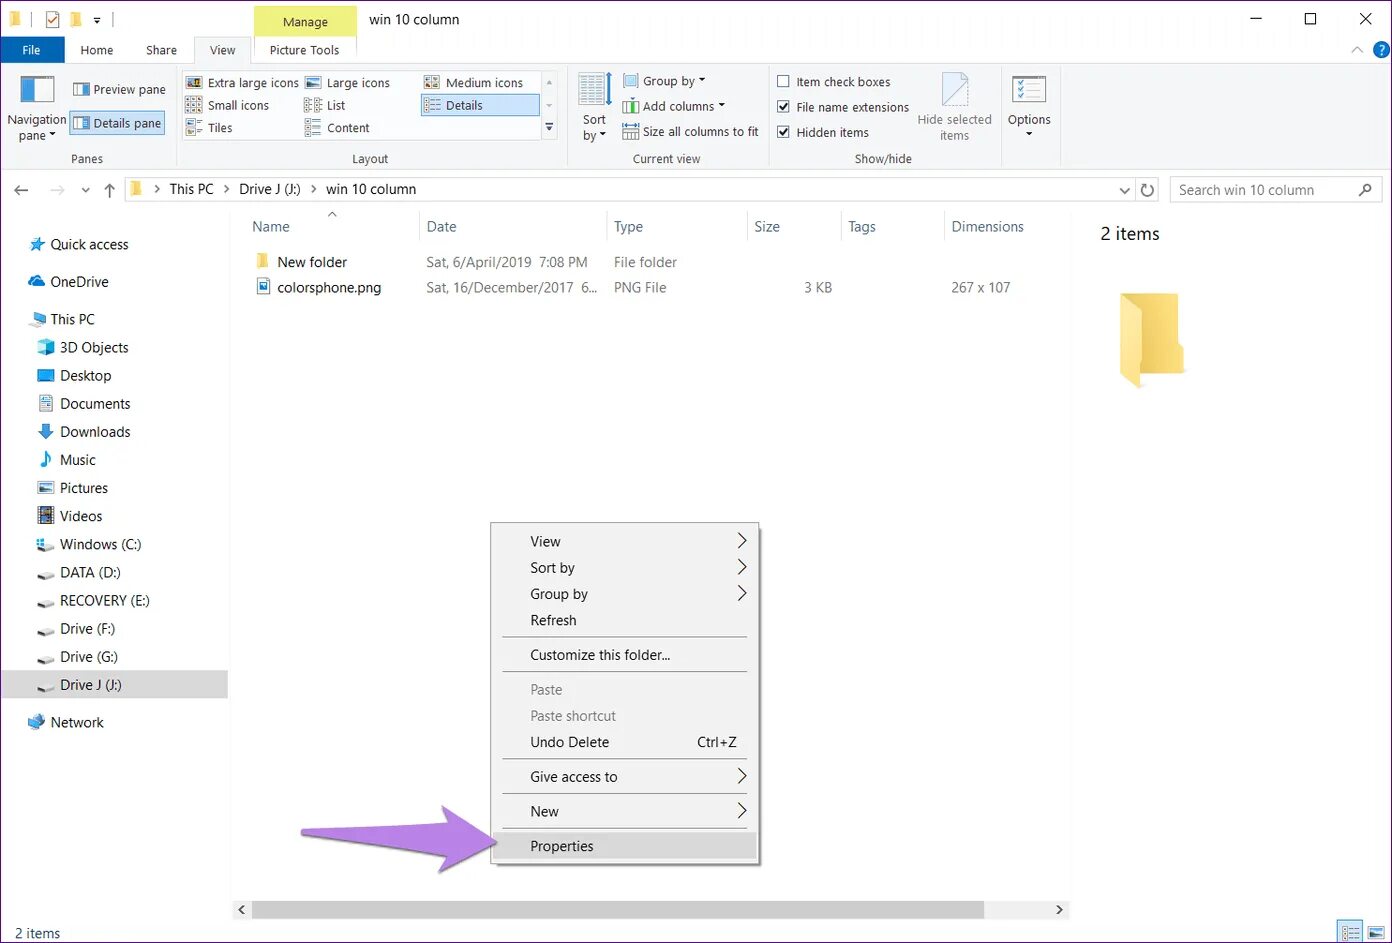1392x943 pixels.
Task: Click Drive J (J:) breadcrumb in address bar
Action: pos(270,189)
